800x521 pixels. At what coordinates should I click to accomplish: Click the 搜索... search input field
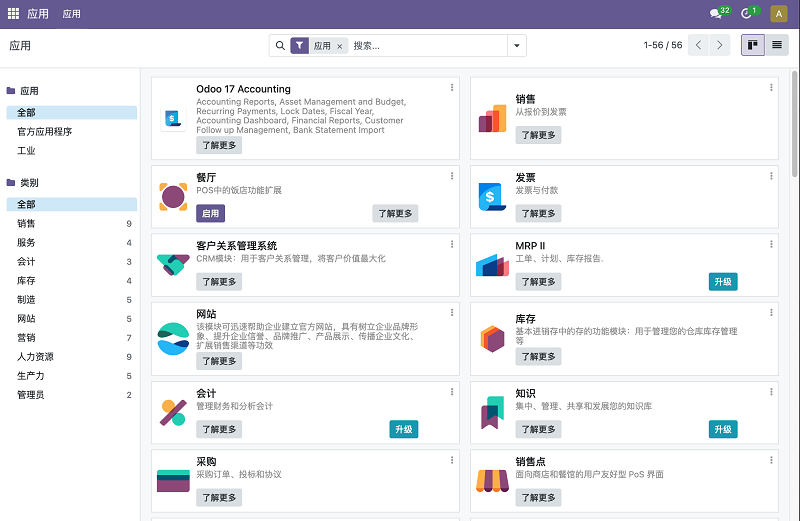[428, 45]
